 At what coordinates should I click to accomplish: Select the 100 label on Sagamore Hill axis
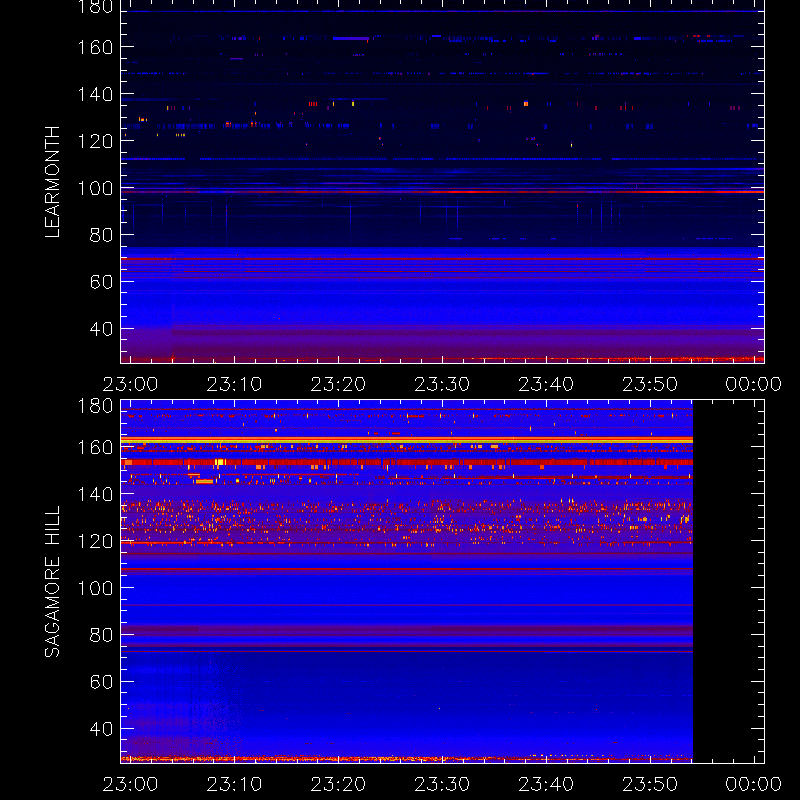tap(95, 588)
